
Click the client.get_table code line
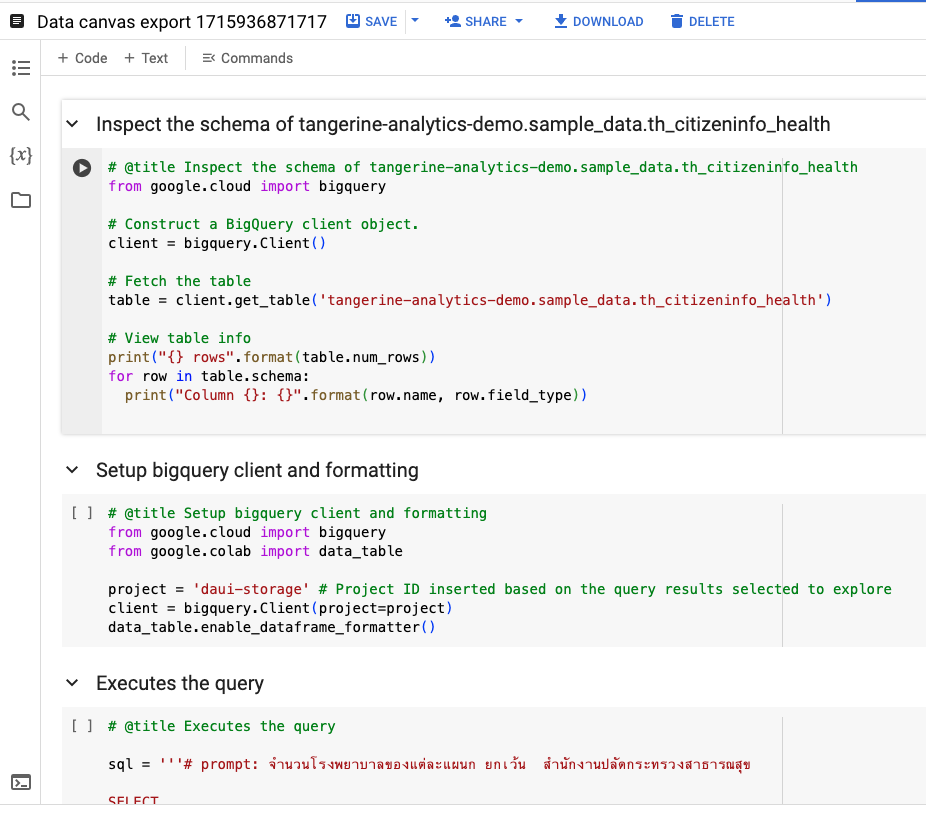pos(470,300)
